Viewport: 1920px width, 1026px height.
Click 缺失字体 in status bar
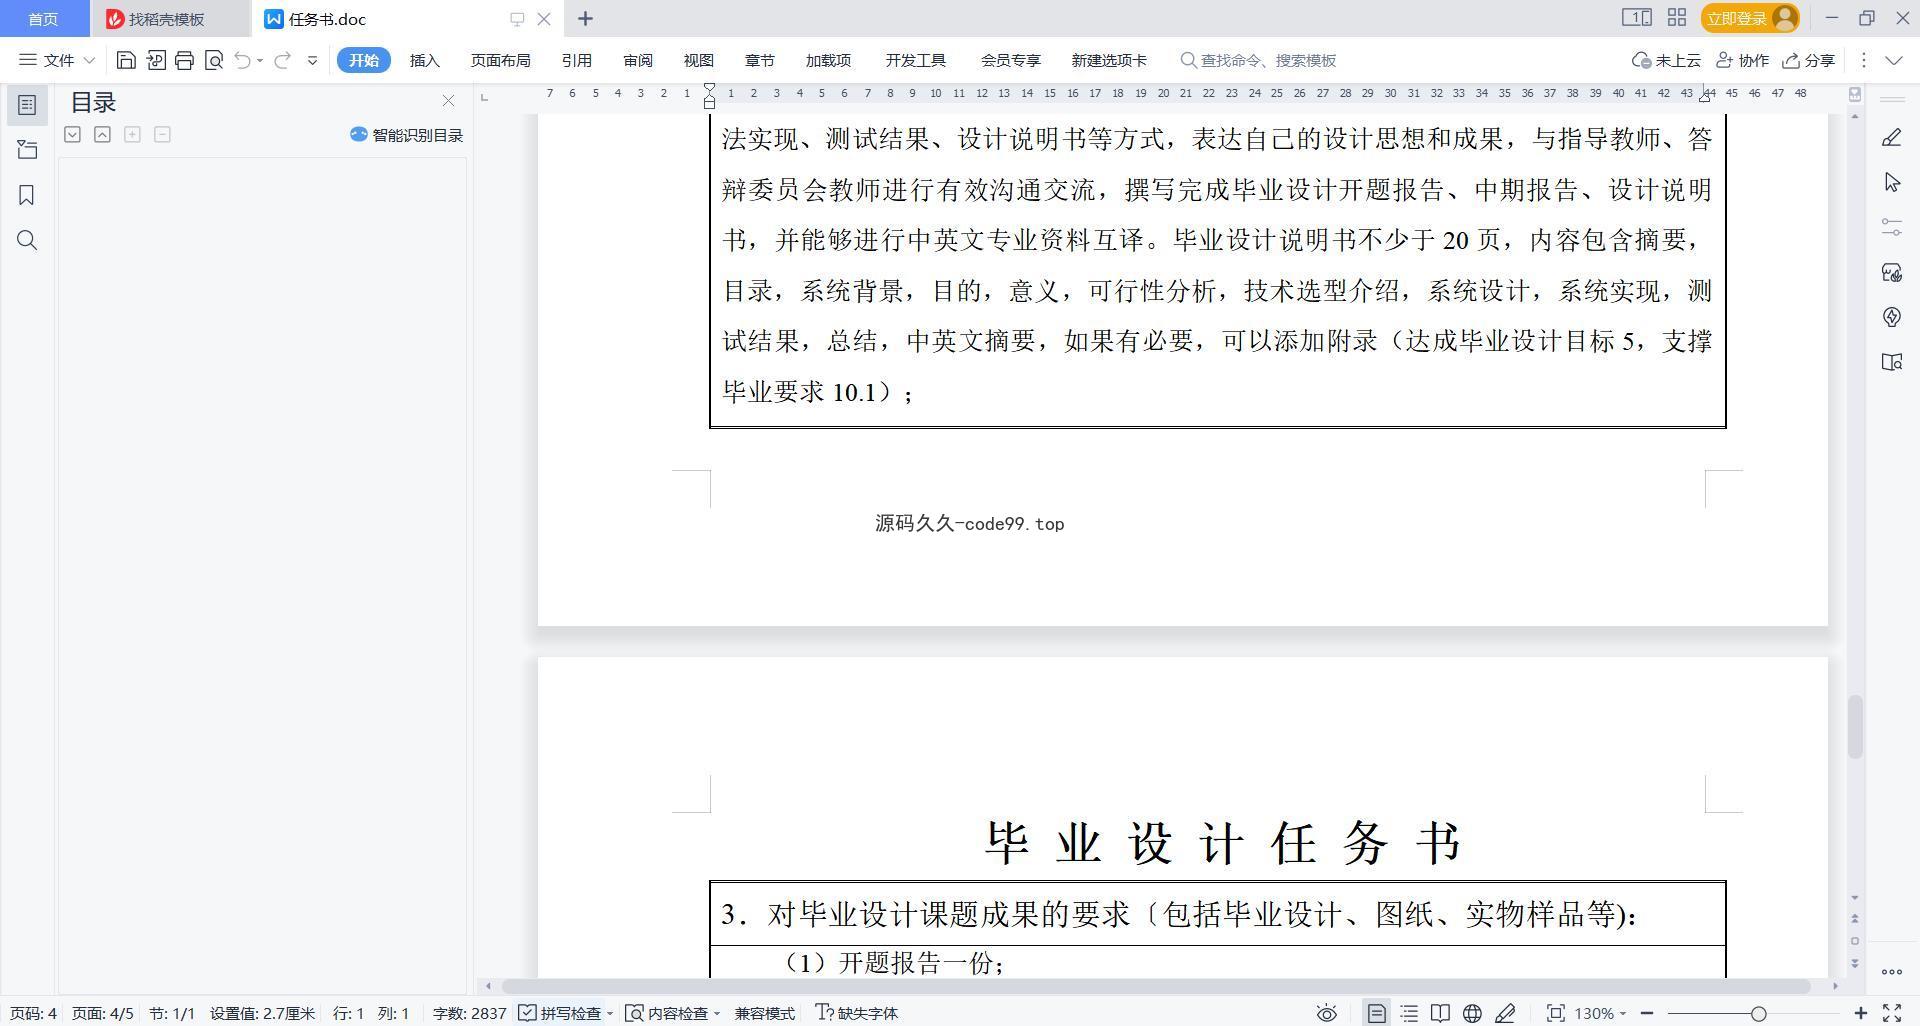coord(857,1013)
